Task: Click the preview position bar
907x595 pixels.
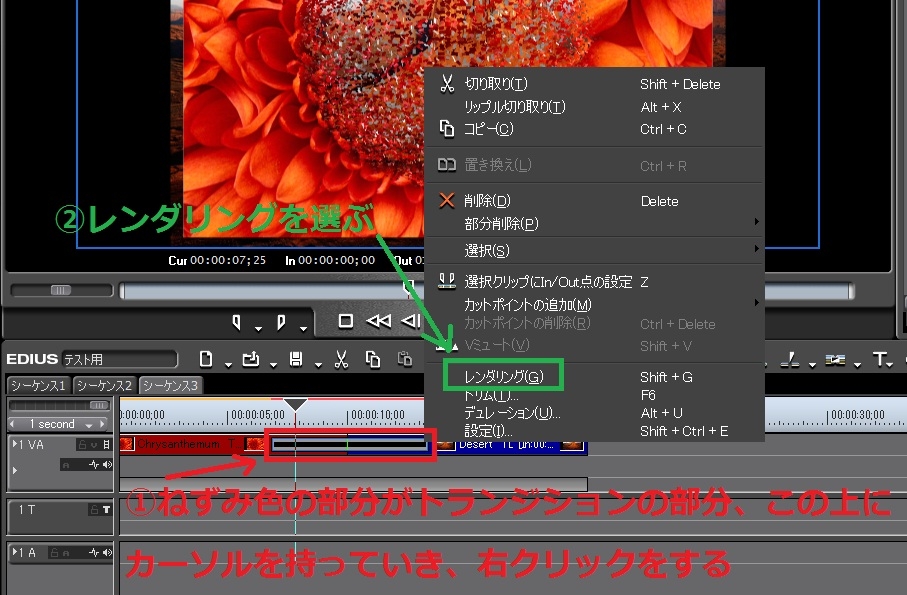Action: coord(486,290)
